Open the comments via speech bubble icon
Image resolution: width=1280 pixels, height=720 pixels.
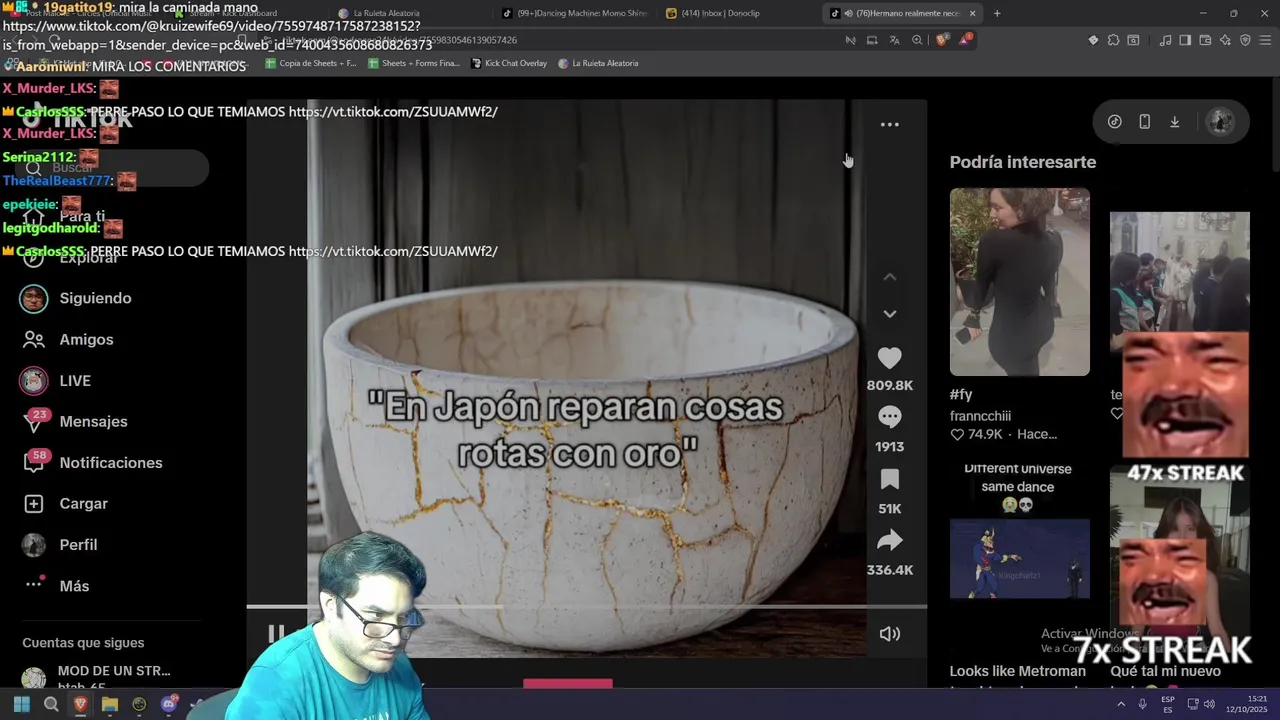point(889,417)
